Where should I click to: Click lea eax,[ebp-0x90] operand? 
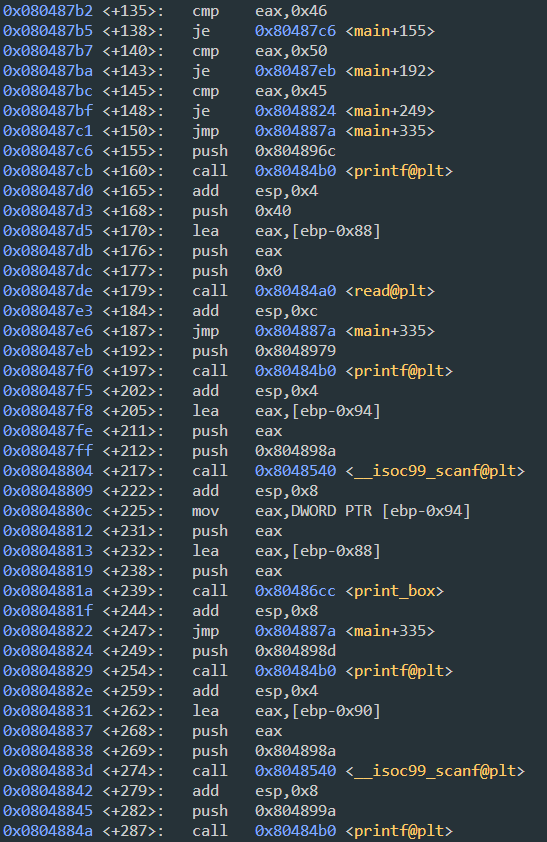318,711
